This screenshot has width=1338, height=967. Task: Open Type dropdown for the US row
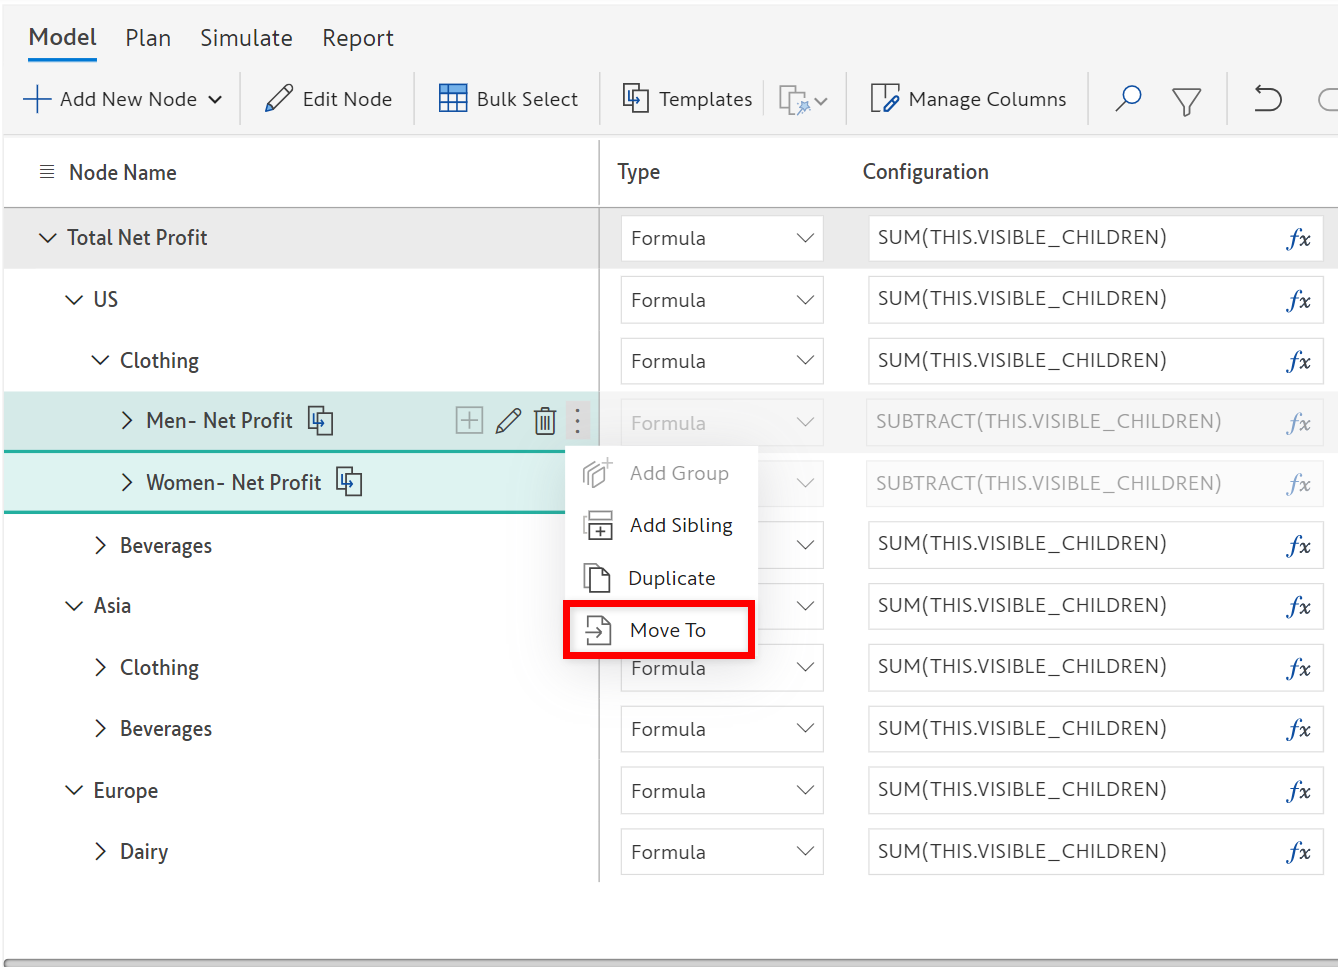721,300
